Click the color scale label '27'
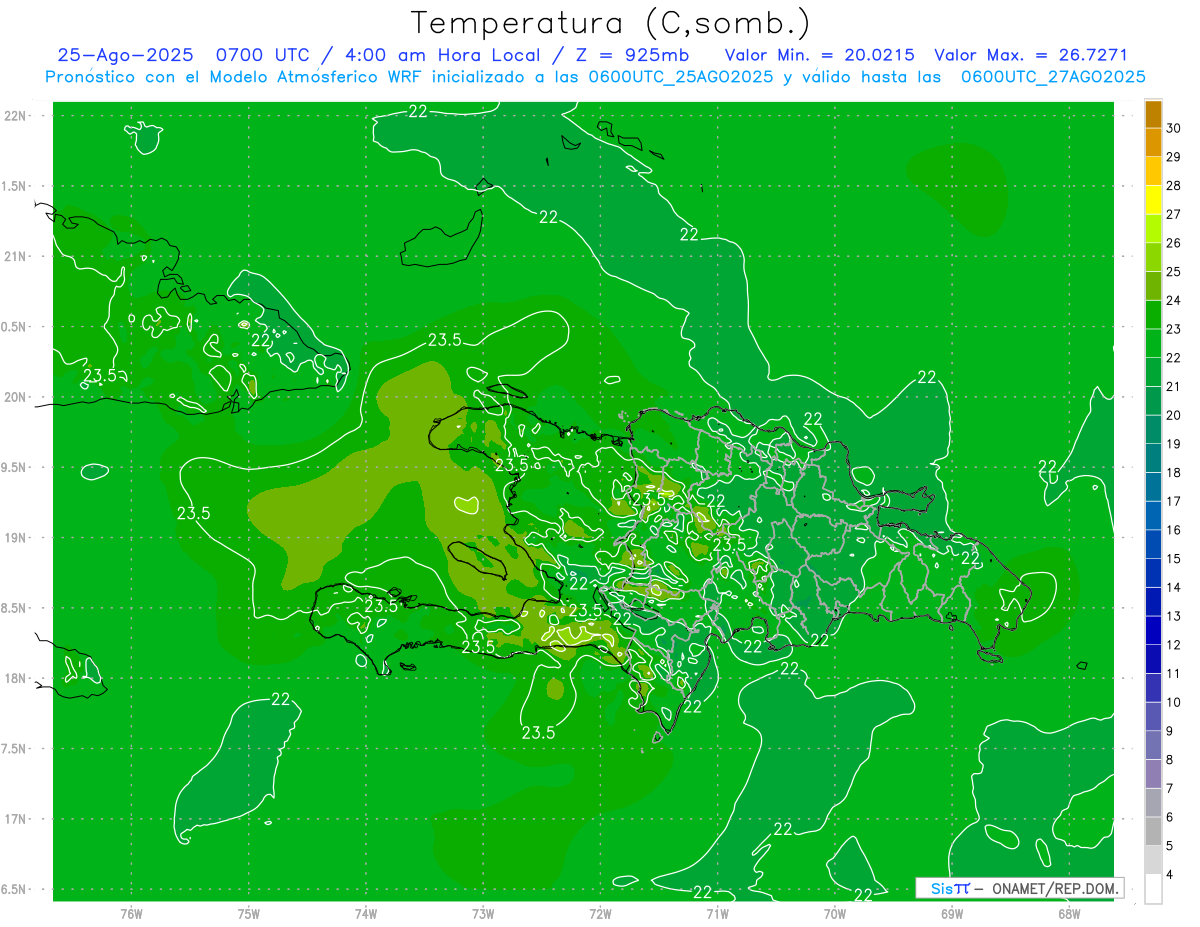1200x927 pixels. tap(1174, 214)
